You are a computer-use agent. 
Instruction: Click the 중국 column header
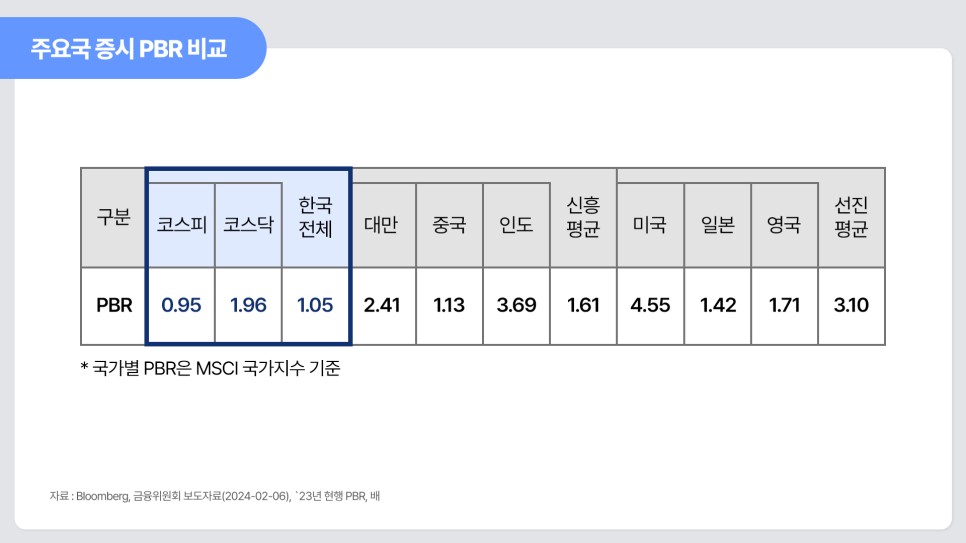(449, 225)
